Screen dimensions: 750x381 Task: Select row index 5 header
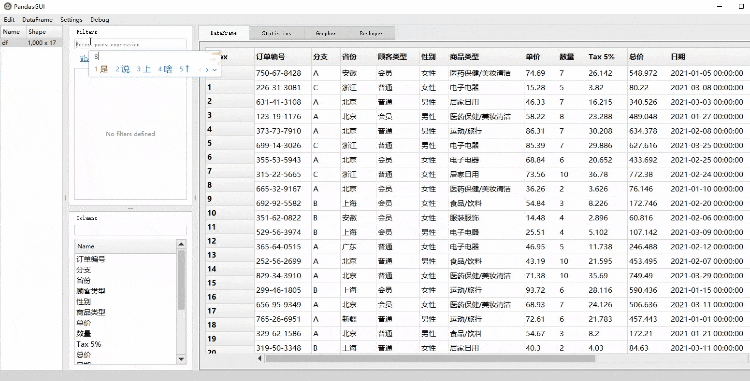tap(230, 143)
